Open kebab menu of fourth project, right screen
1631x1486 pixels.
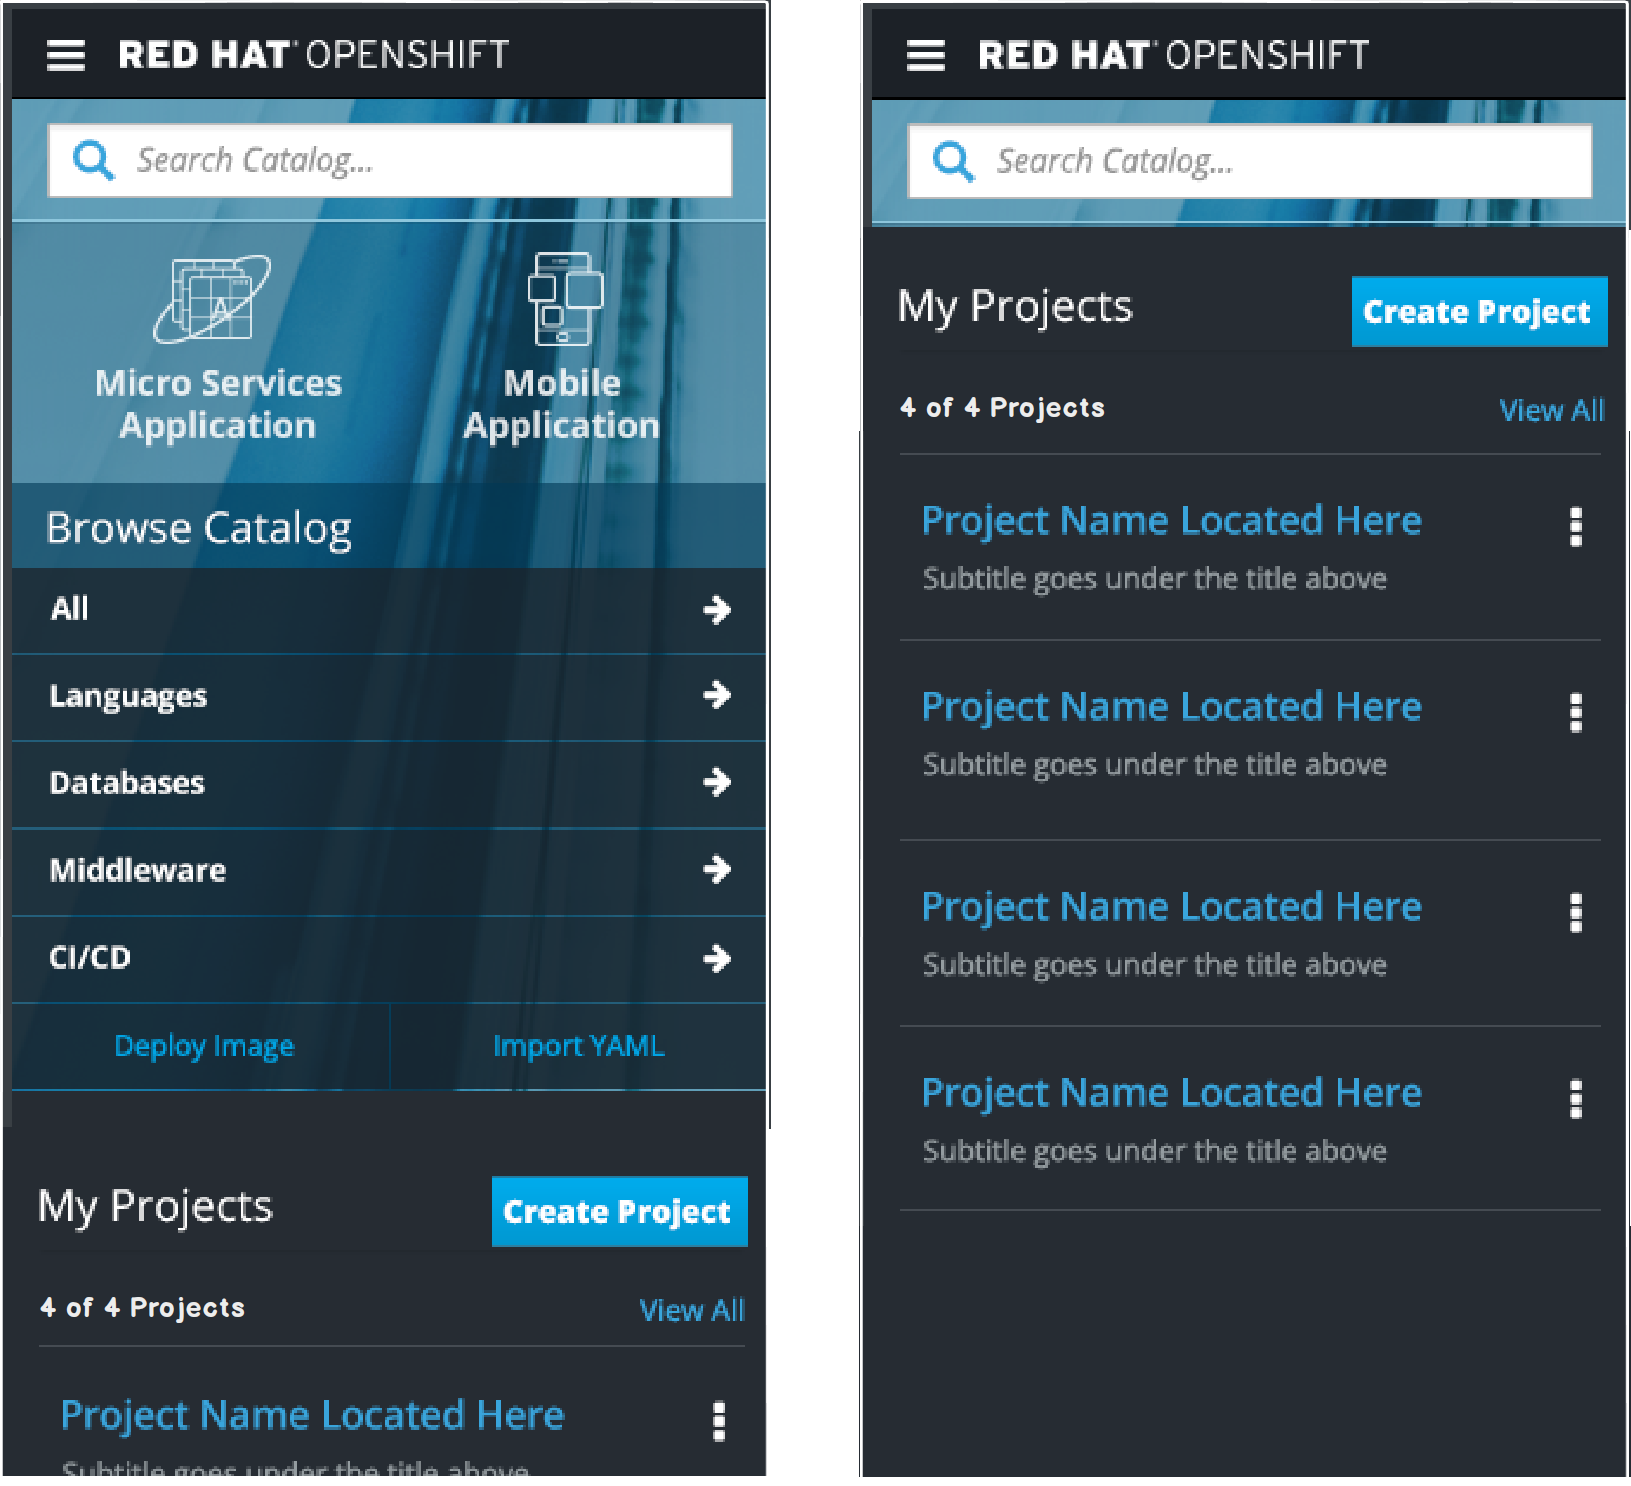pos(1576,1099)
